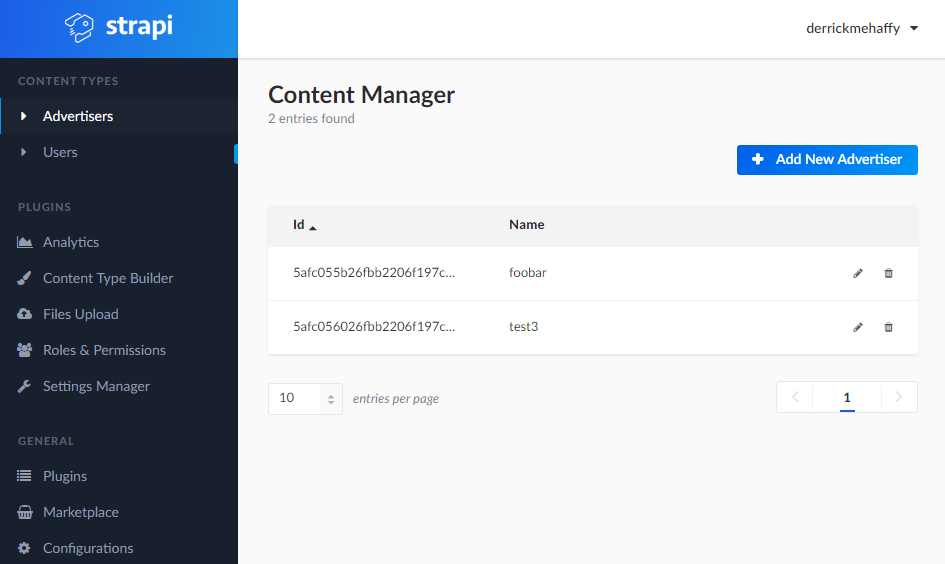Image resolution: width=945 pixels, height=564 pixels.
Task: Click the Plugins list icon
Action: [x=24, y=476]
